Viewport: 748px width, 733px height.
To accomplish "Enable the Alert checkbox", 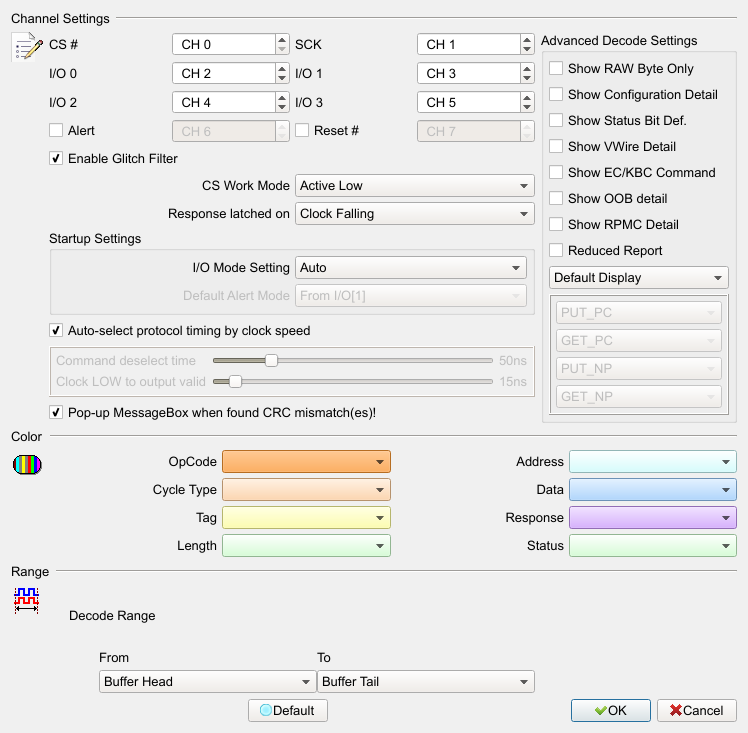I will click(56, 130).
